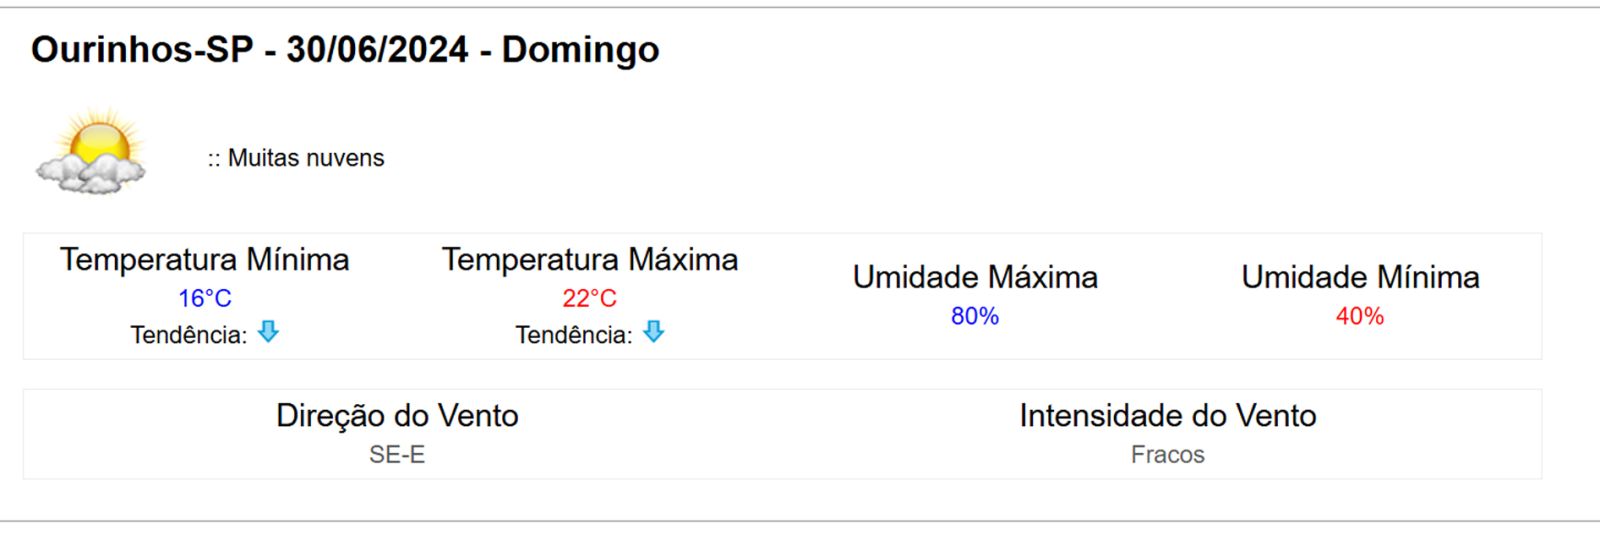Click the SE-E wind direction value
Viewport: 1600px width, 535px height.
click(397, 455)
